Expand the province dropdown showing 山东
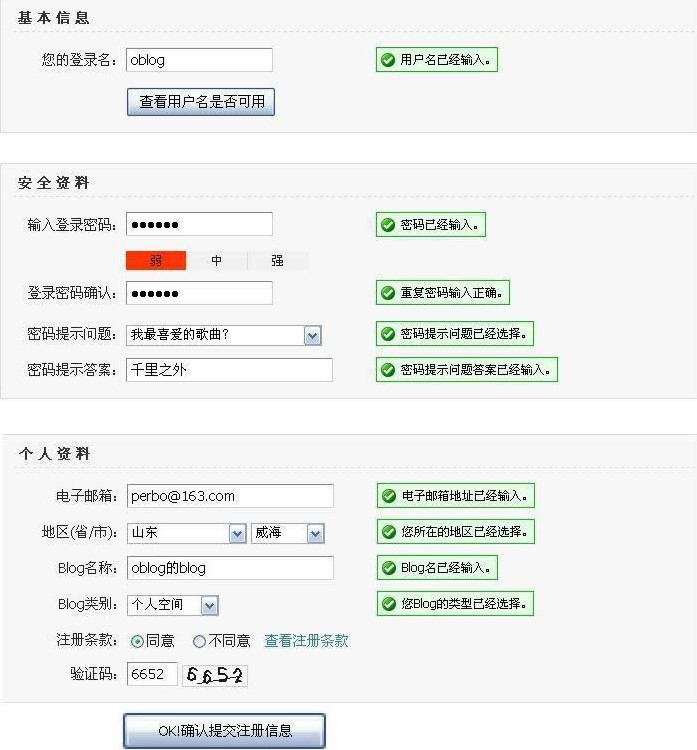 (237, 534)
